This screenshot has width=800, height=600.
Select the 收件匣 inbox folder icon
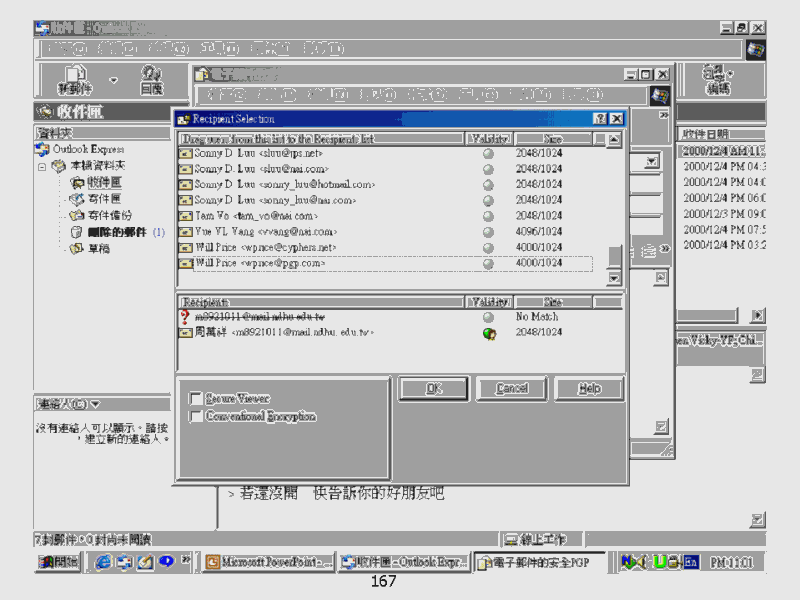coord(78,182)
